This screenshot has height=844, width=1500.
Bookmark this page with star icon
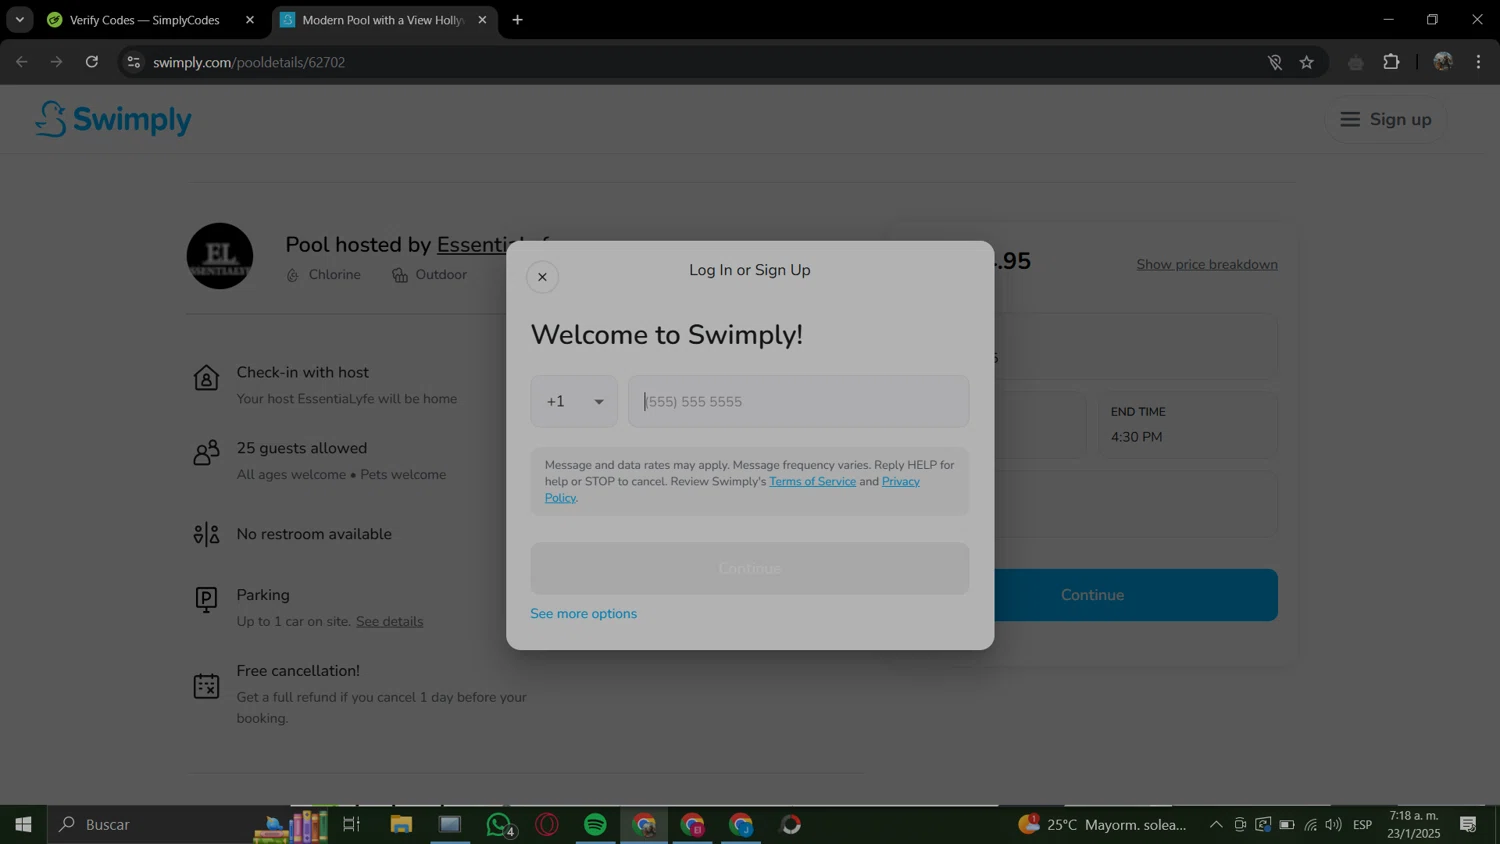[x=1306, y=62]
